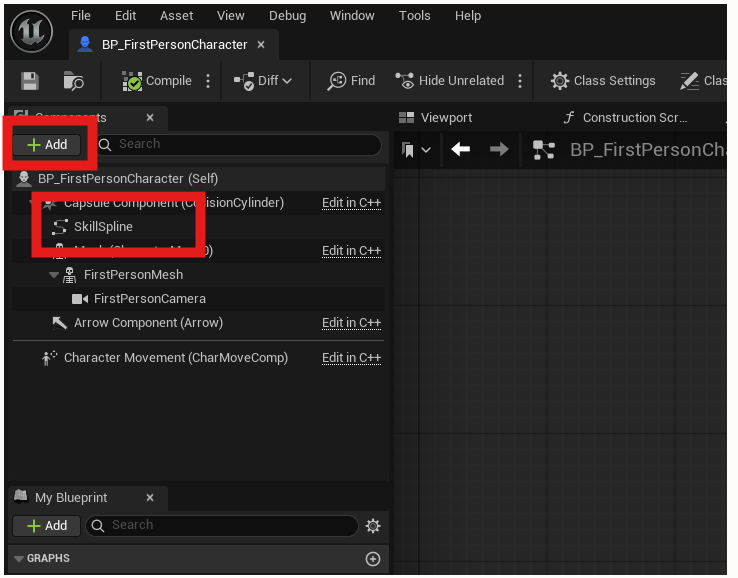The height and width of the screenshot is (578, 738).
Task: Click the add new graph plus icon
Action: [x=373, y=559]
